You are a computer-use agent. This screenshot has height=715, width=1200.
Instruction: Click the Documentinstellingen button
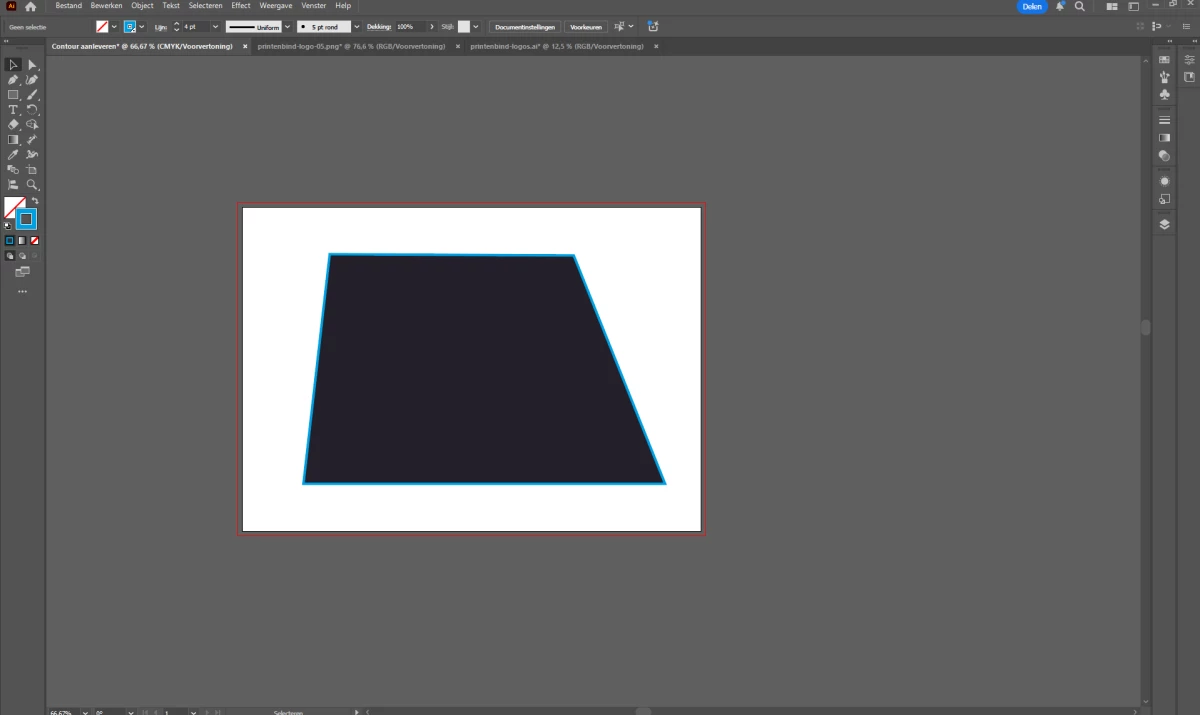[524, 27]
